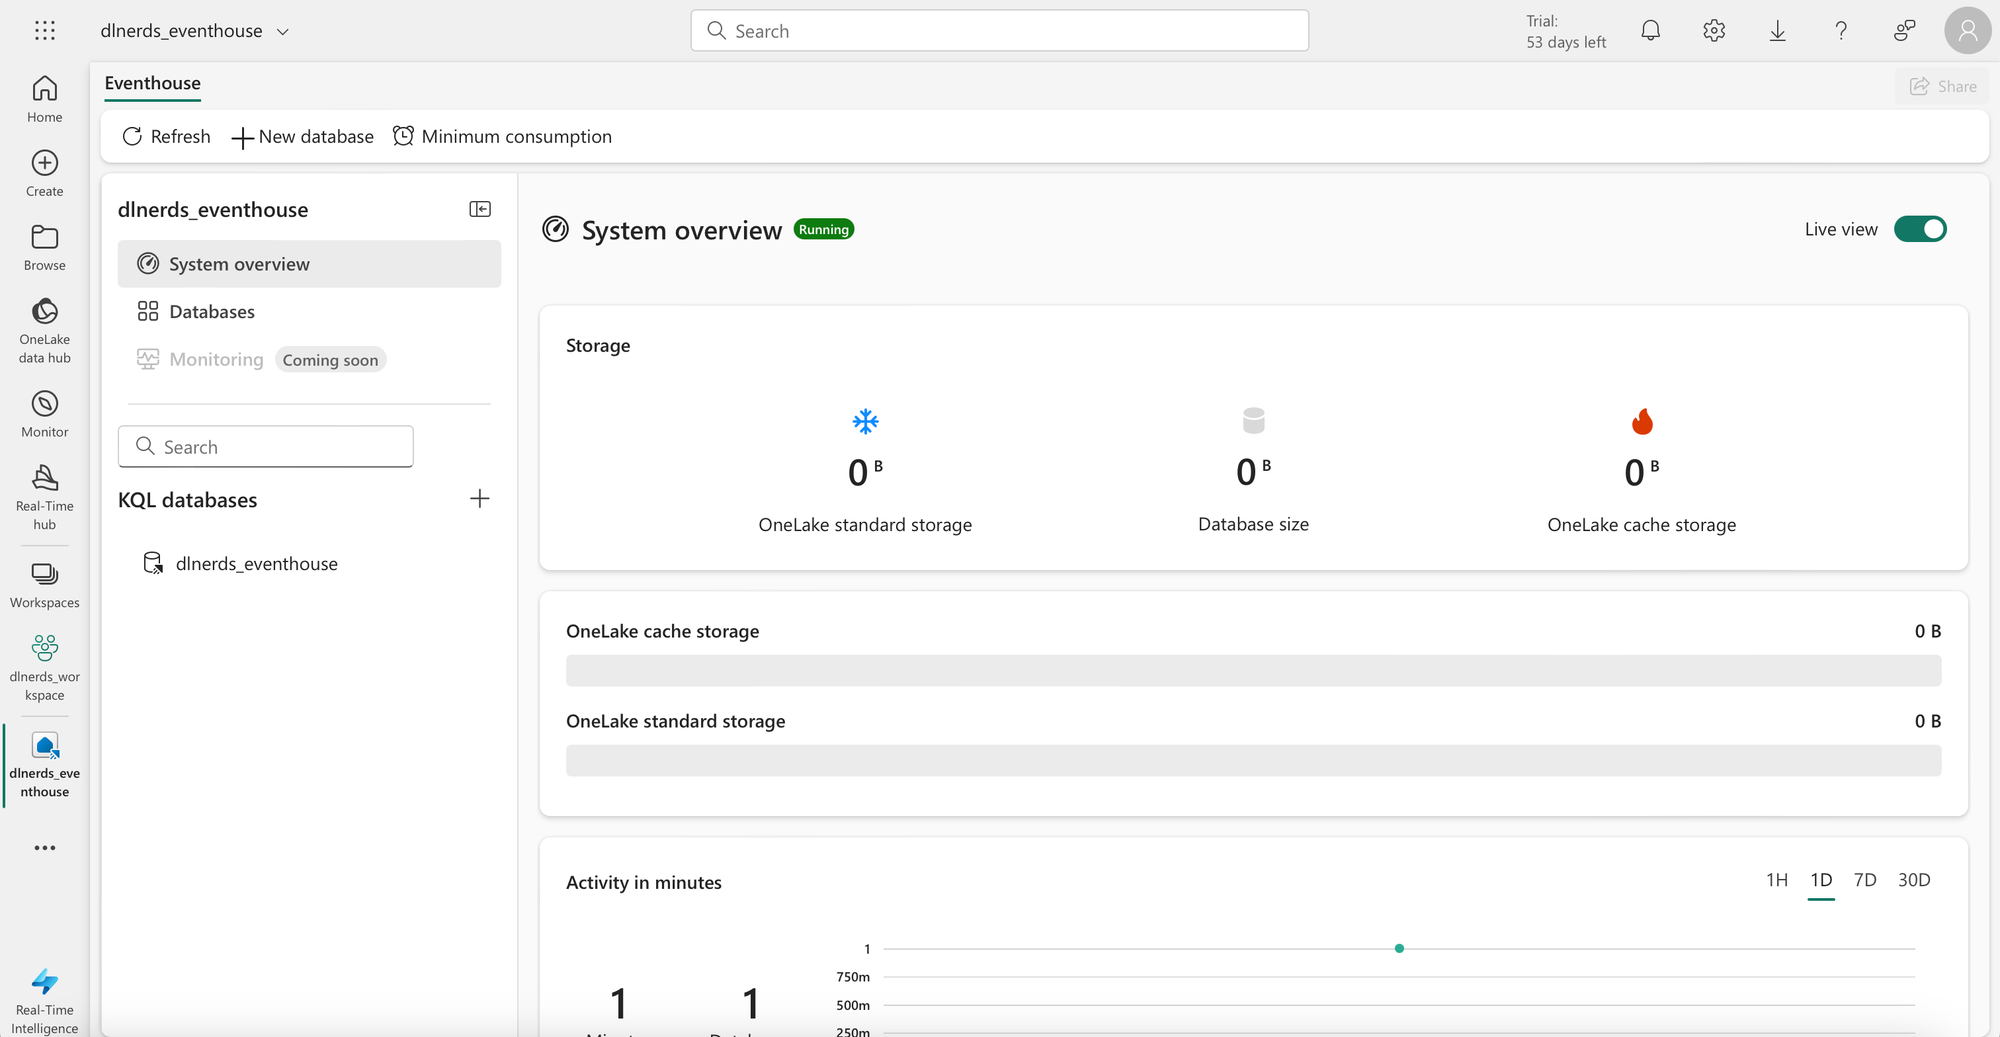Viewport: 2000px width, 1037px height.
Task: Click the Database size cylinder icon
Action: point(1254,421)
